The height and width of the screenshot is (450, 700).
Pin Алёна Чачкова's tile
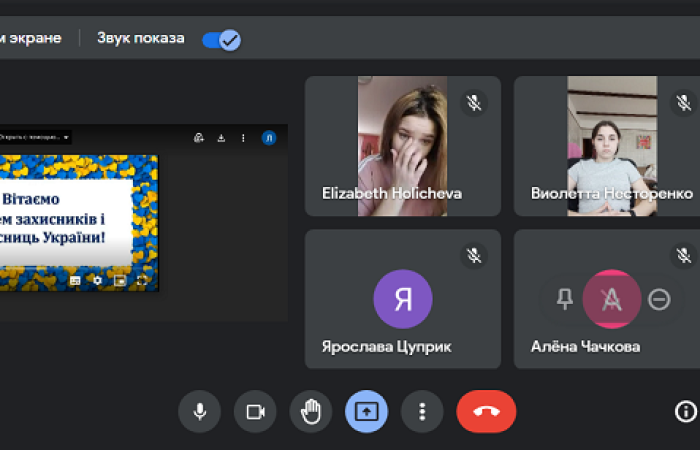coord(565,298)
